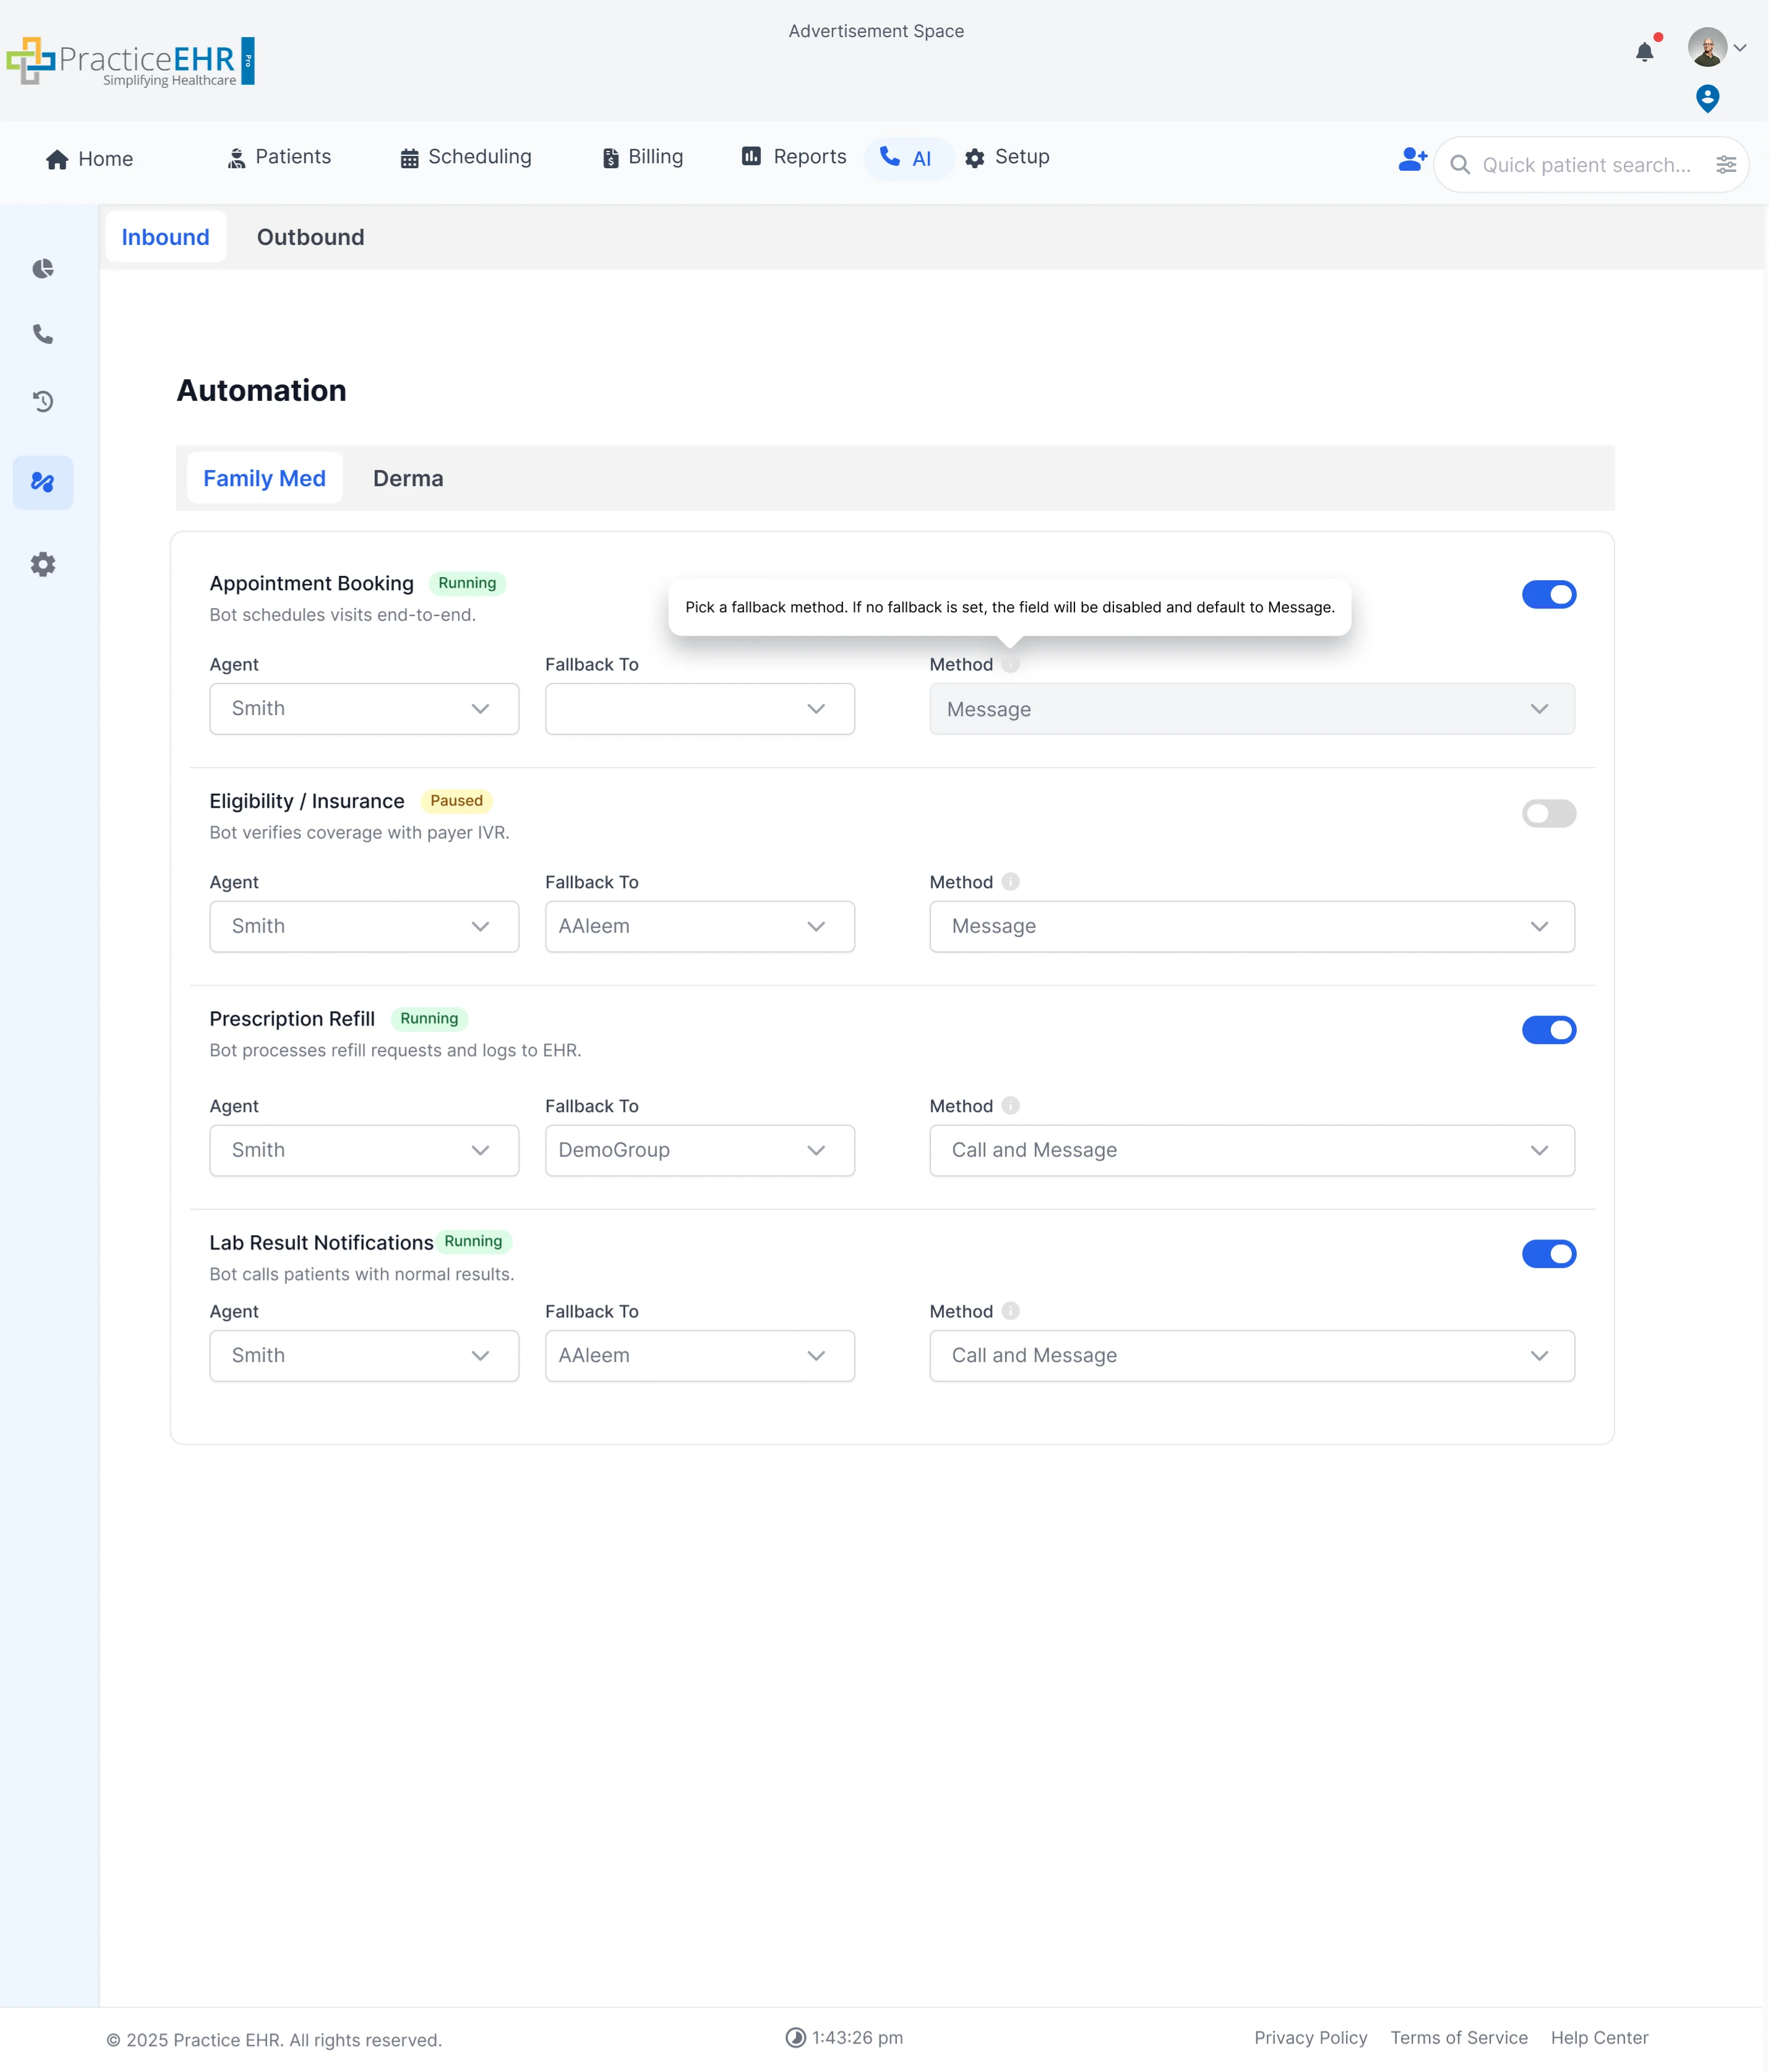
Task: Disable the Appointment Booking automation
Action: click(x=1548, y=594)
